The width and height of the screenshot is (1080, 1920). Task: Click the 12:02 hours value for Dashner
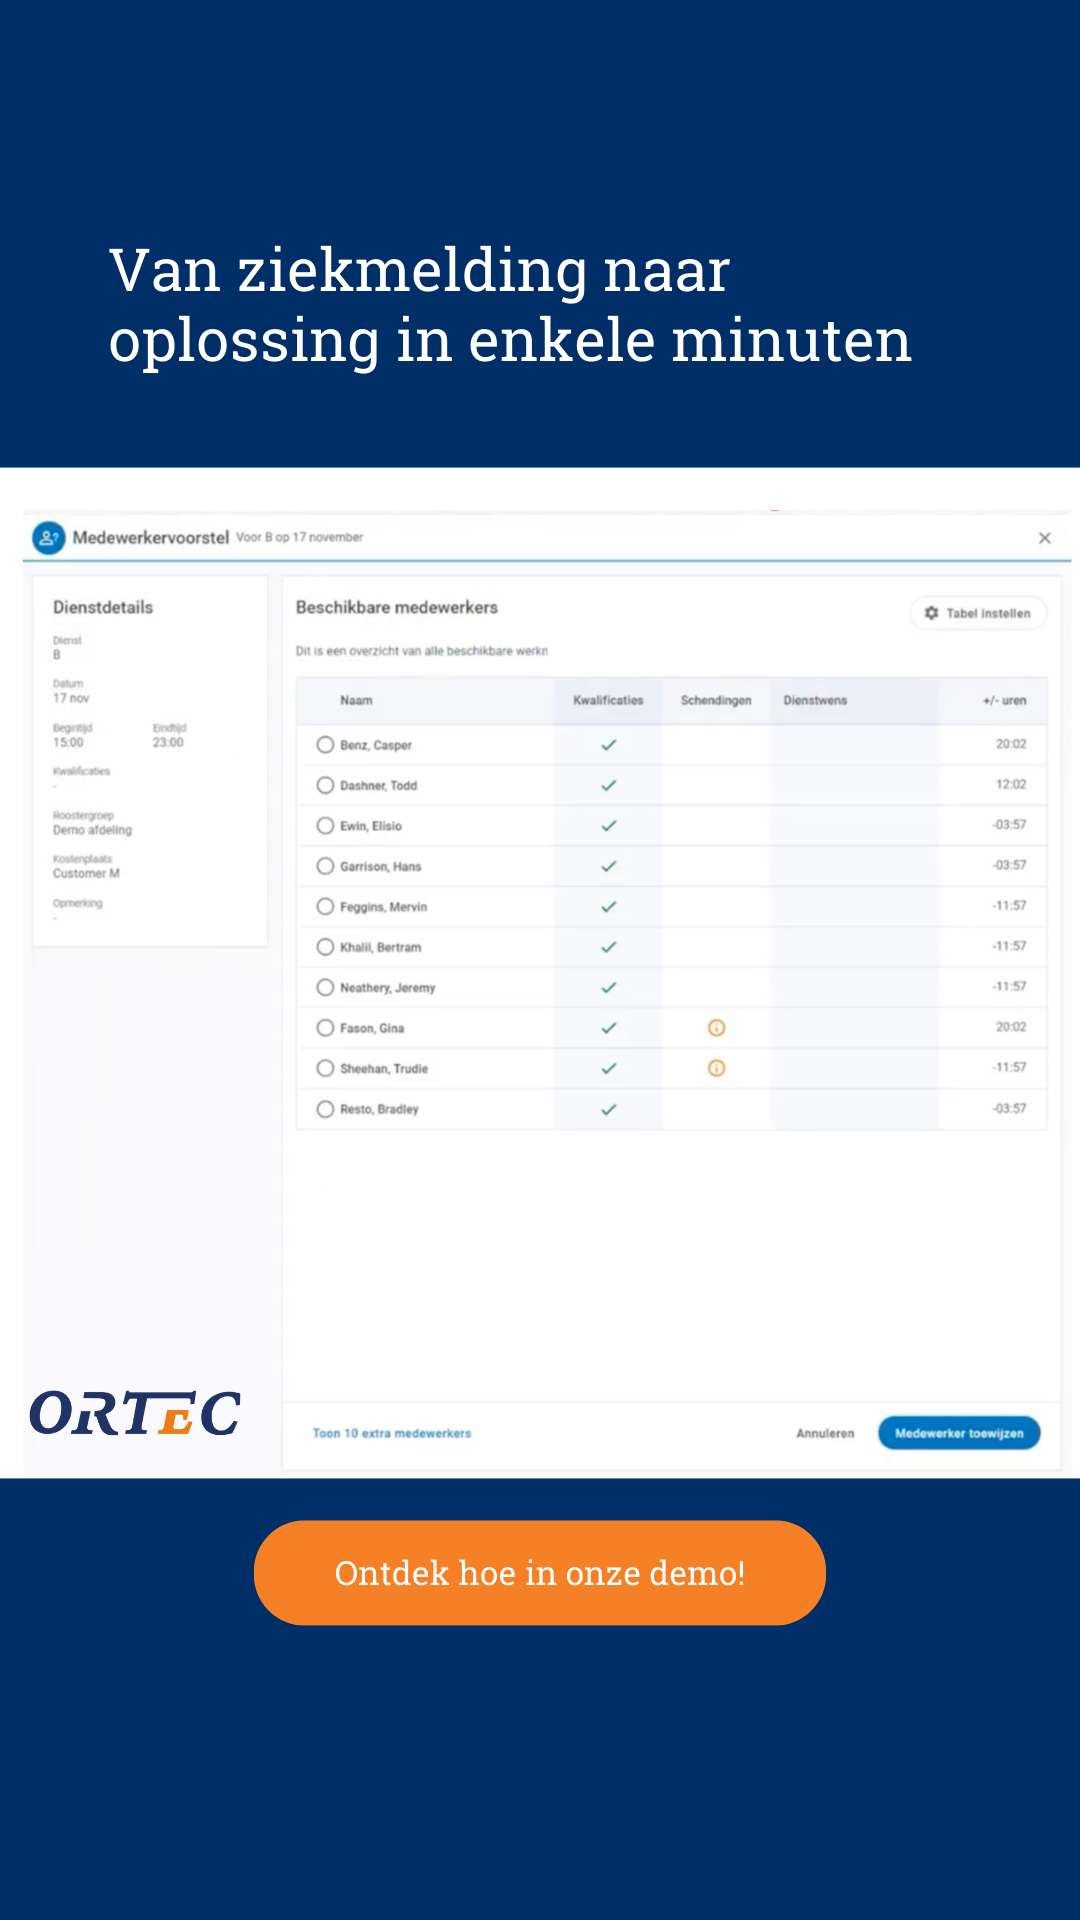(1011, 784)
